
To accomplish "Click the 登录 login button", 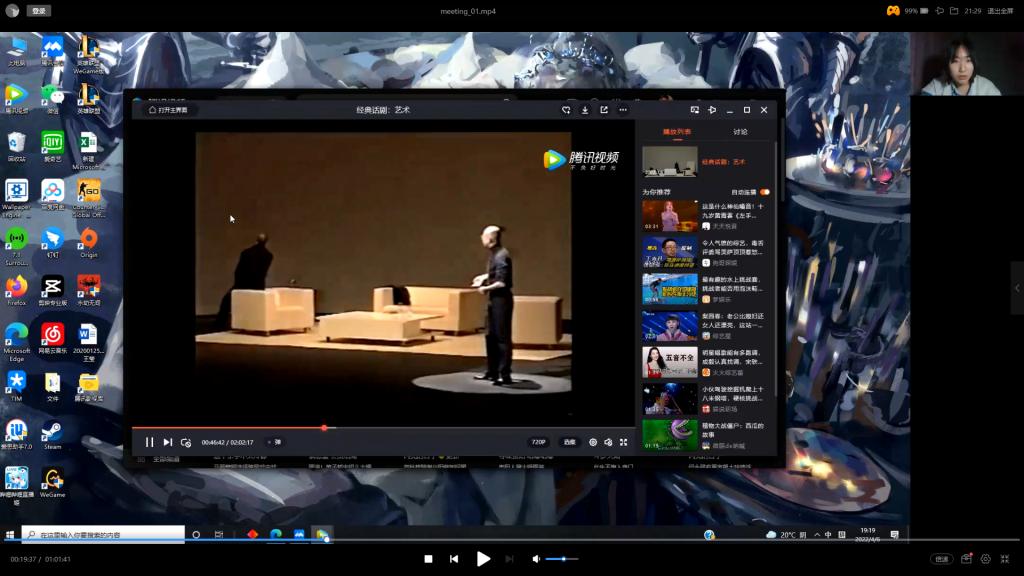I will pyautogui.click(x=38, y=11).
